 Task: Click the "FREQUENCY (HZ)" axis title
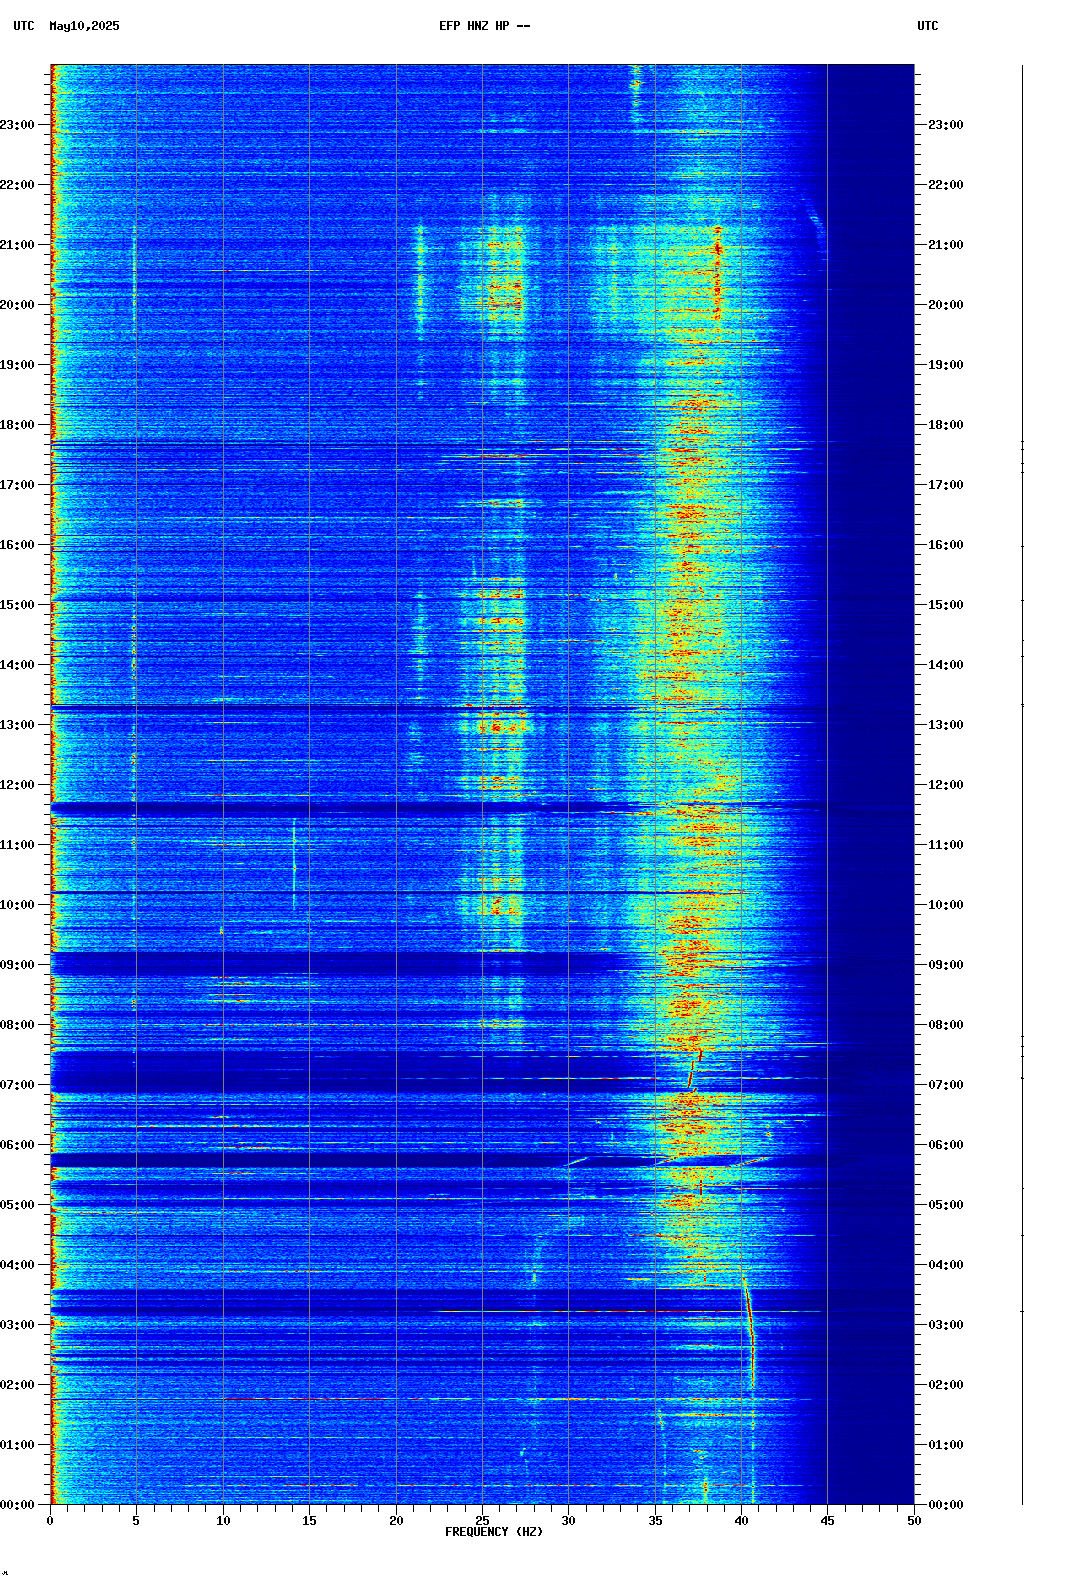494,1532
